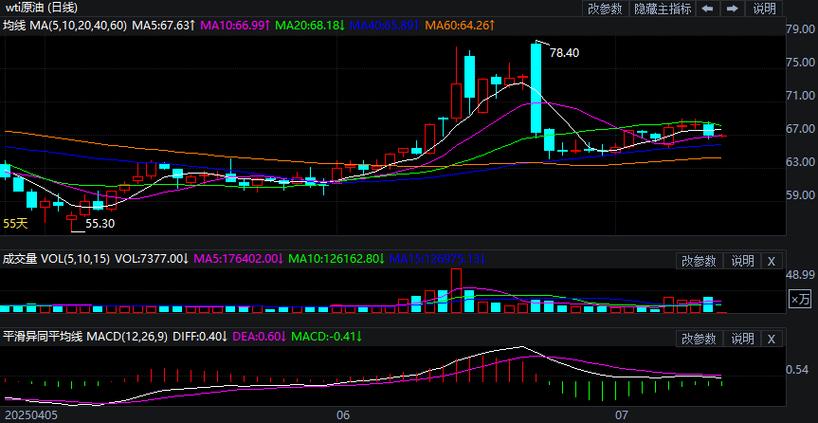Open 改参数 for the main MA chart

tap(604, 8)
